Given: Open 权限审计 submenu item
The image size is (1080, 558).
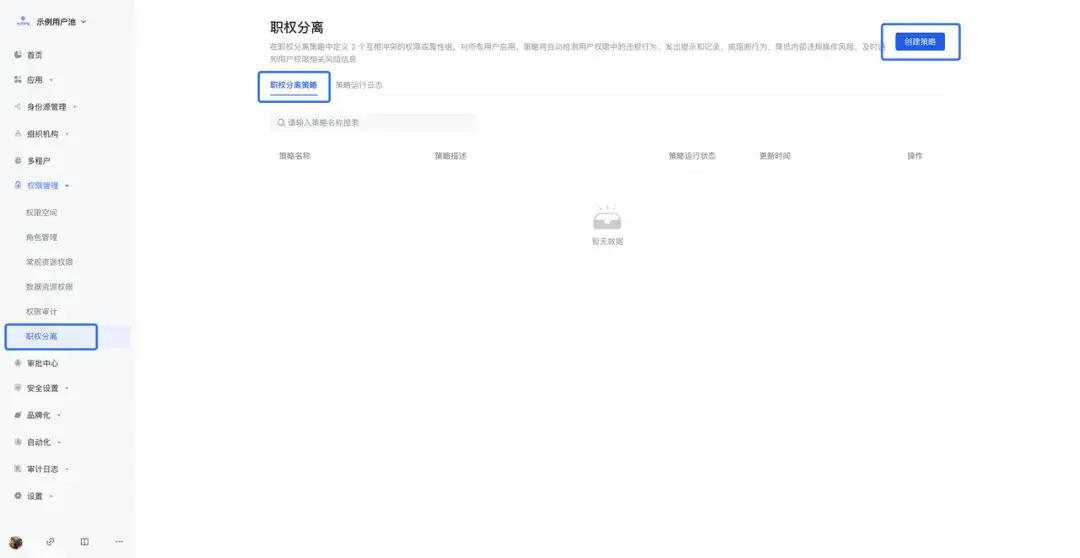Looking at the screenshot, I should (x=41, y=312).
